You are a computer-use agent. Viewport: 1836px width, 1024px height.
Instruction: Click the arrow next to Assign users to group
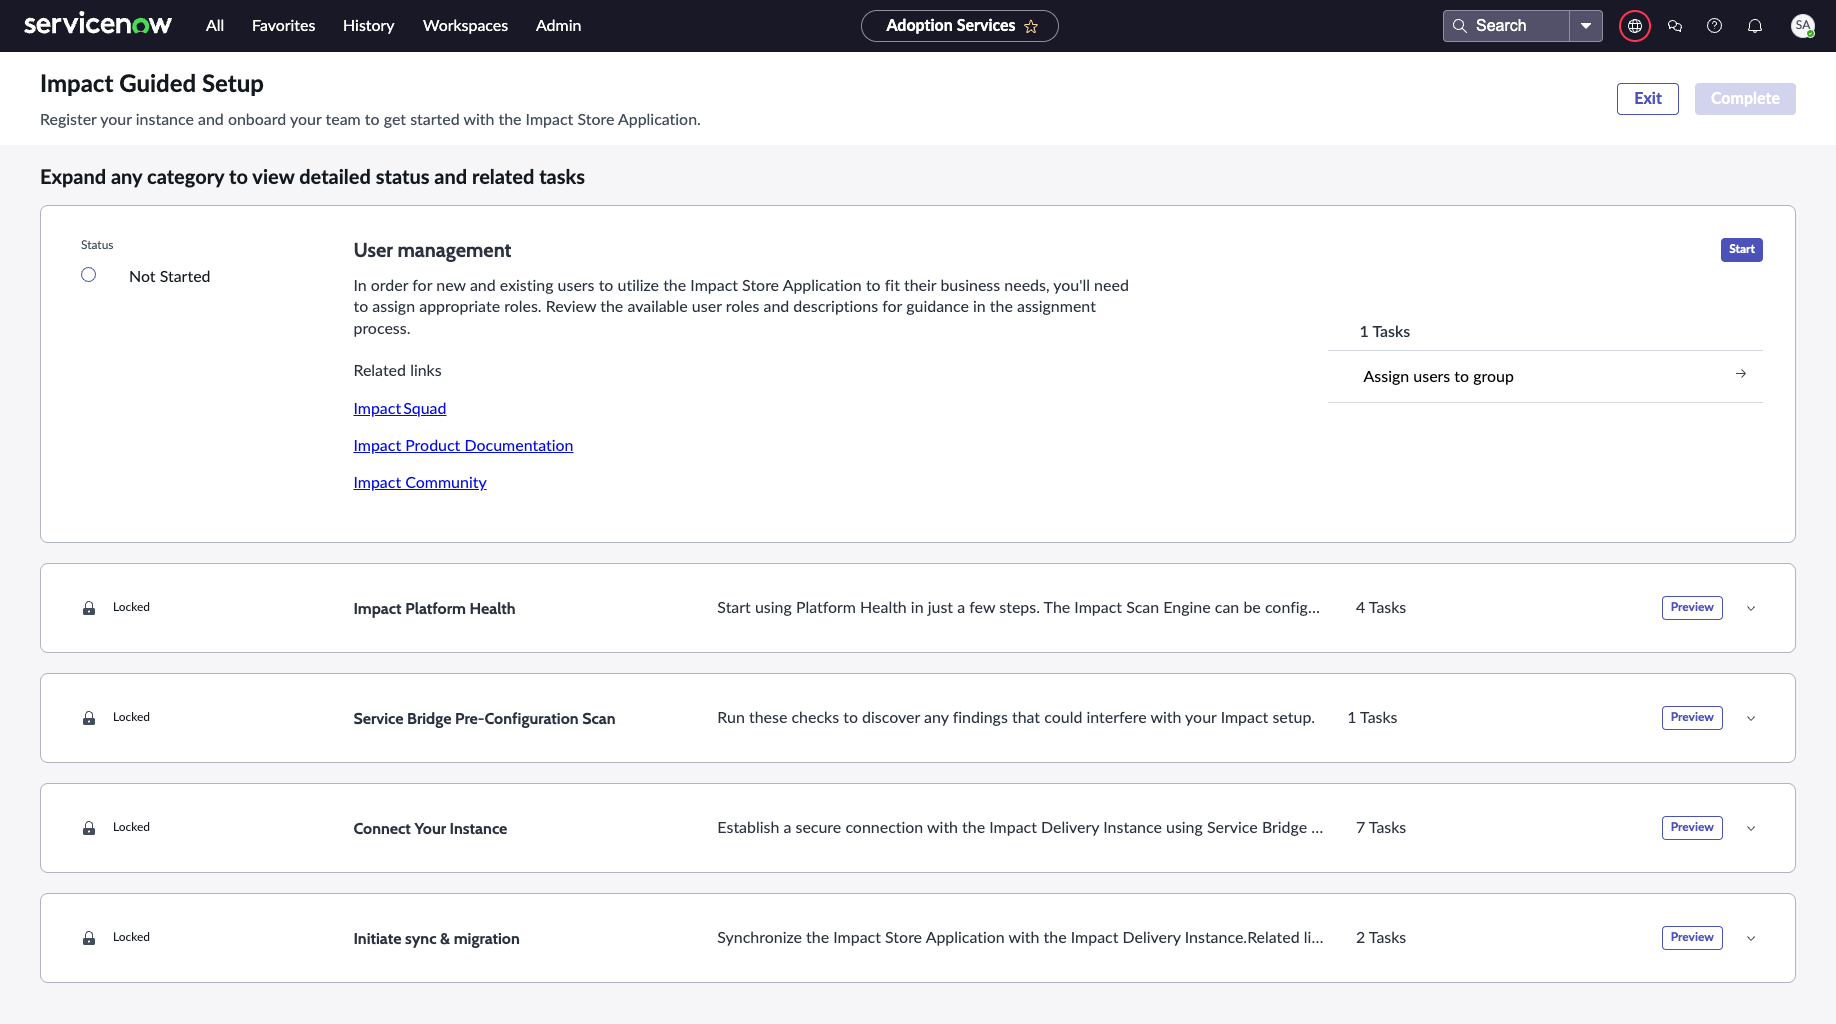(1741, 374)
